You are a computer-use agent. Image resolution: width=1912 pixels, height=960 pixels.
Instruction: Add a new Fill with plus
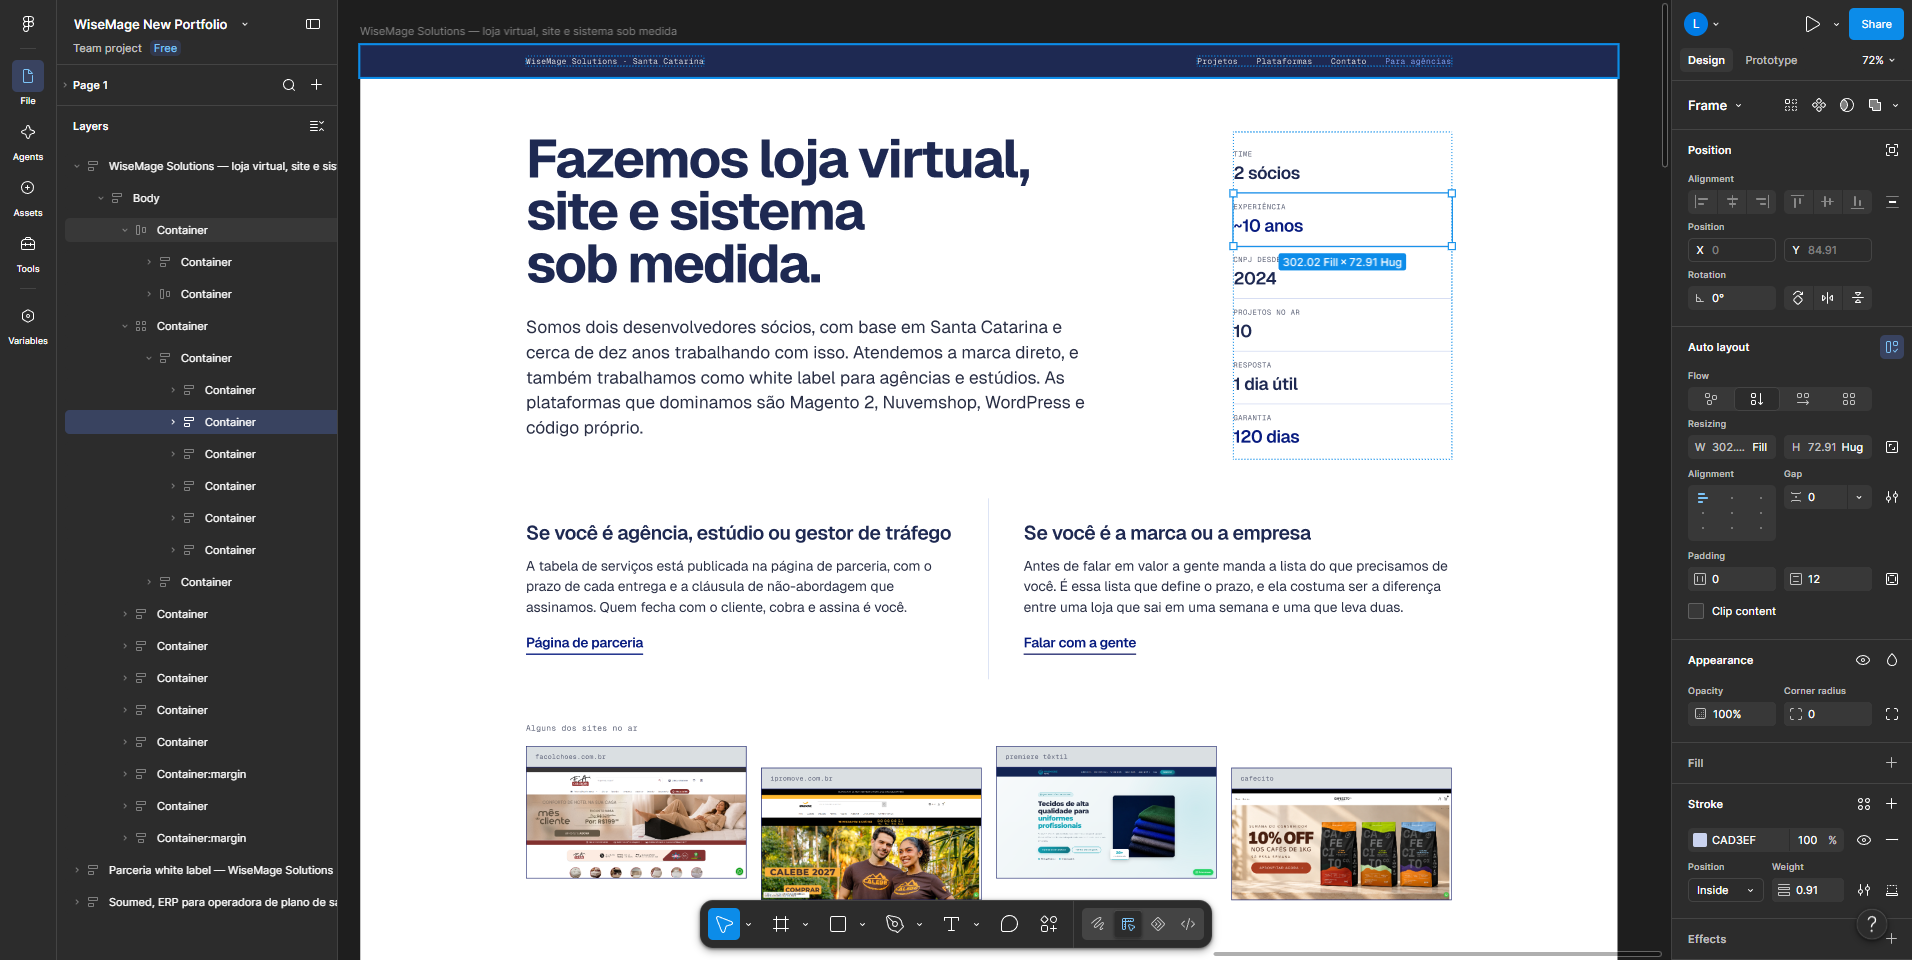pos(1891,763)
